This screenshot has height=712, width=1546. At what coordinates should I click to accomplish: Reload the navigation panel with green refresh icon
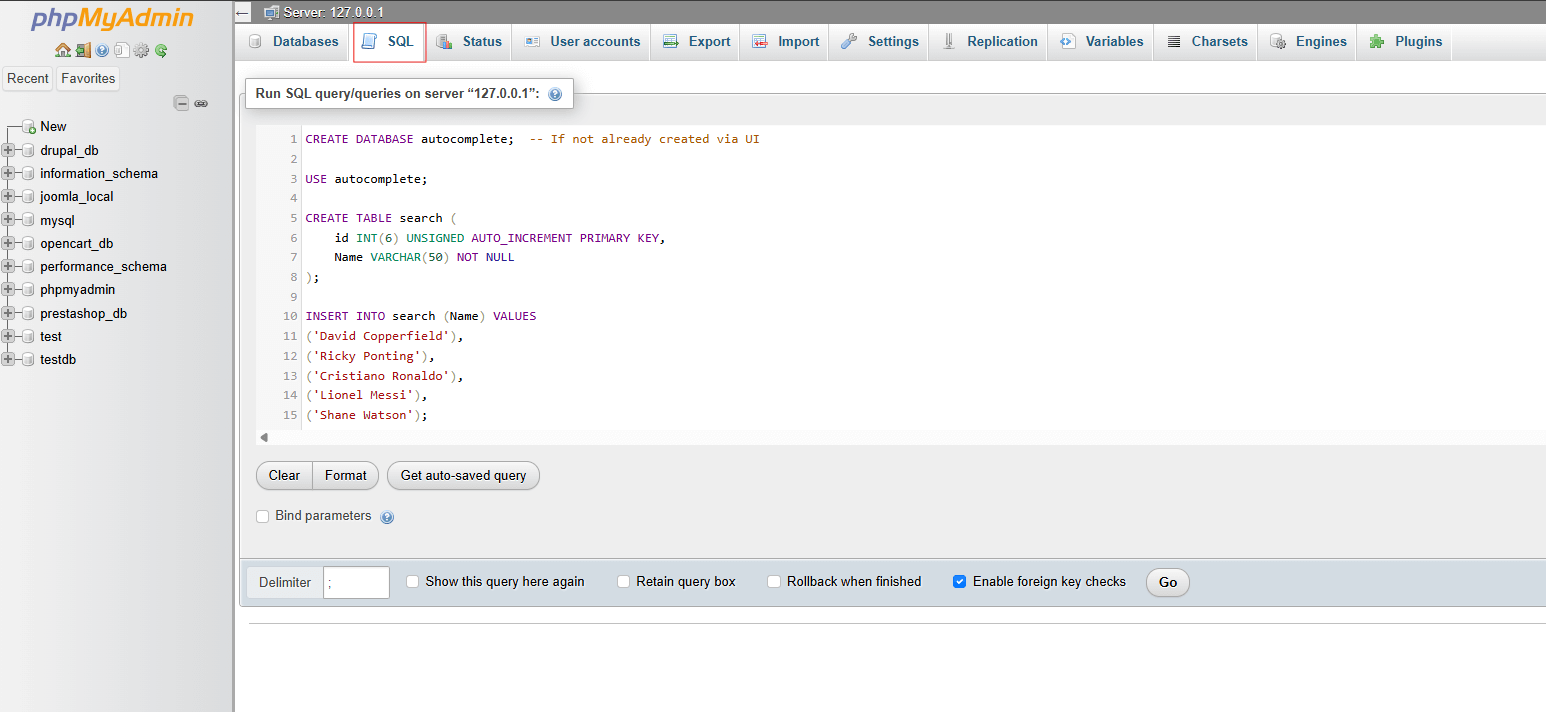coord(161,50)
